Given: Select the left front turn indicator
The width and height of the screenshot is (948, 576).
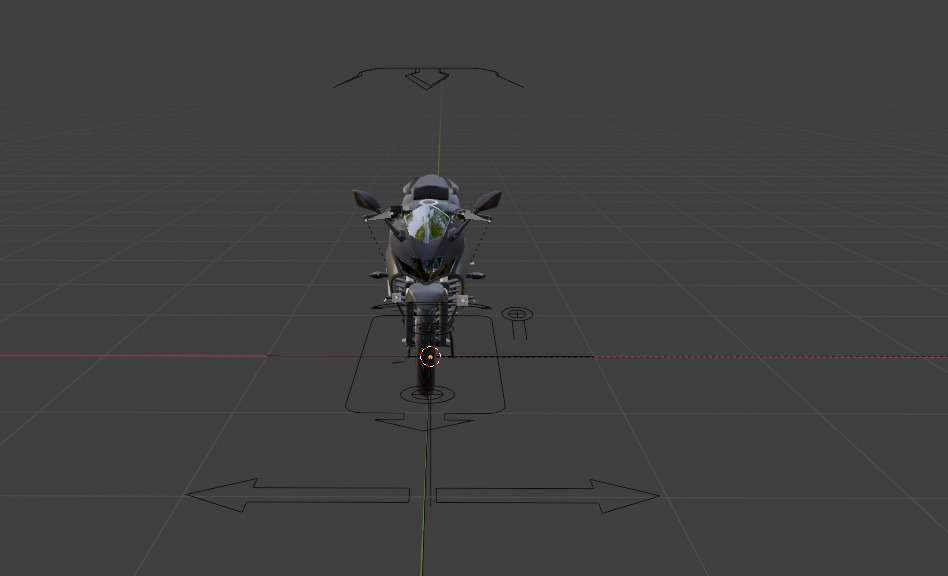Looking at the screenshot, I should (x=378, y=275).
